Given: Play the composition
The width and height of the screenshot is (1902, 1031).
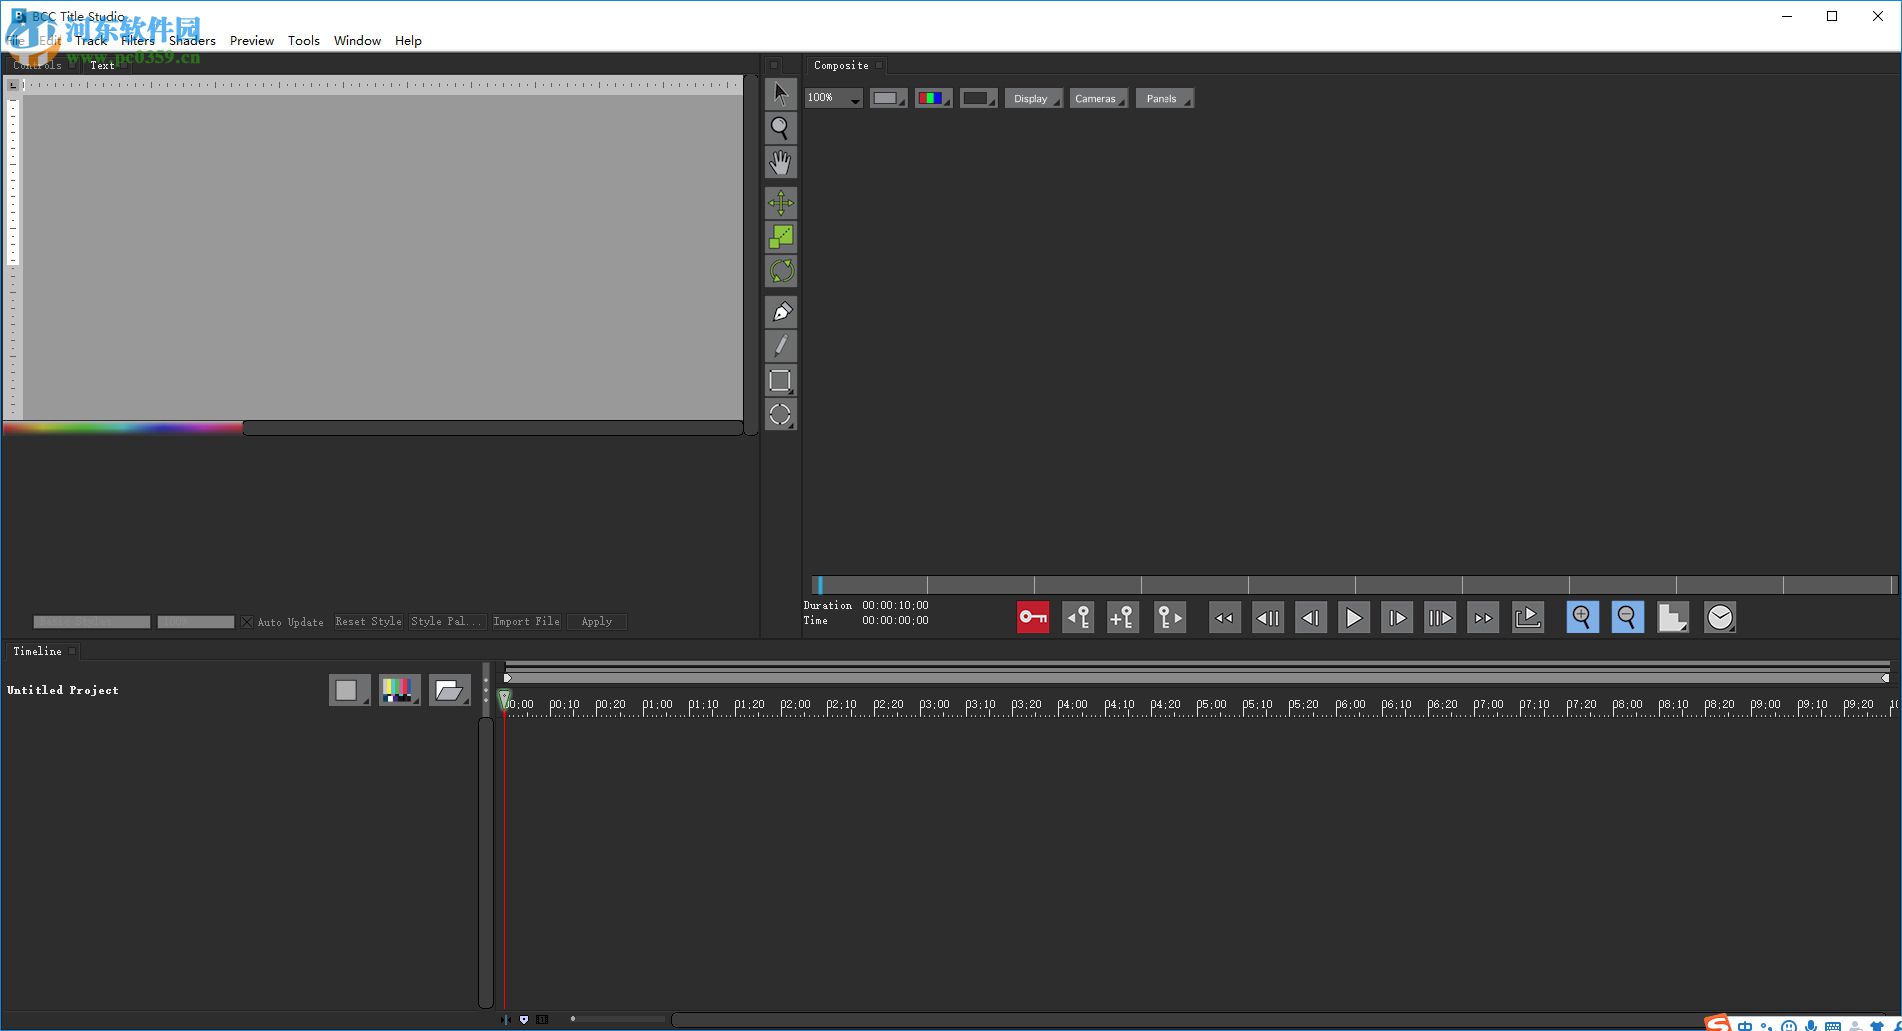Looking at the screenshot, I should click(1354, 617).
